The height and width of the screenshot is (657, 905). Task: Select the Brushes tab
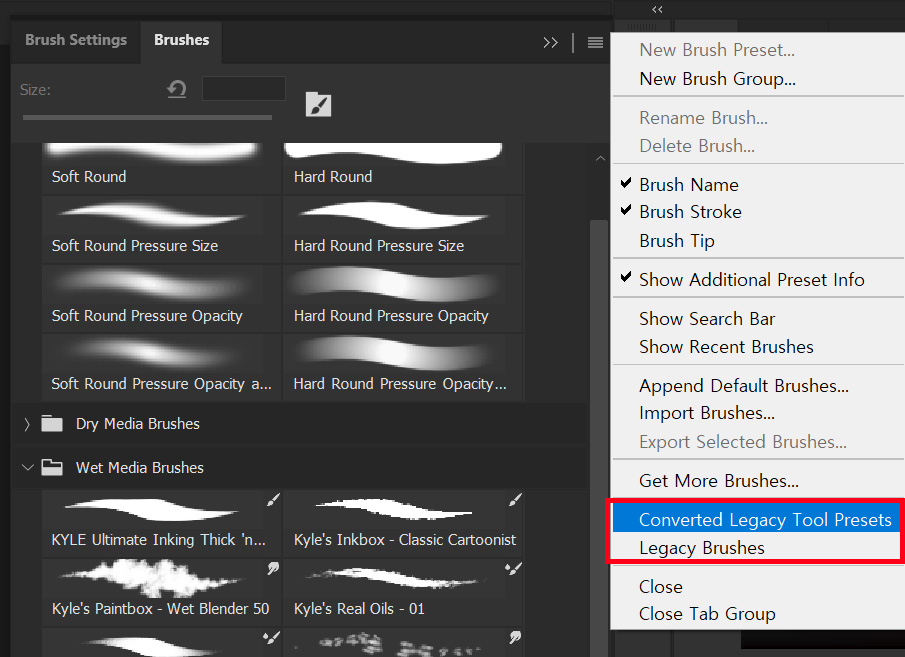point(181,40)
